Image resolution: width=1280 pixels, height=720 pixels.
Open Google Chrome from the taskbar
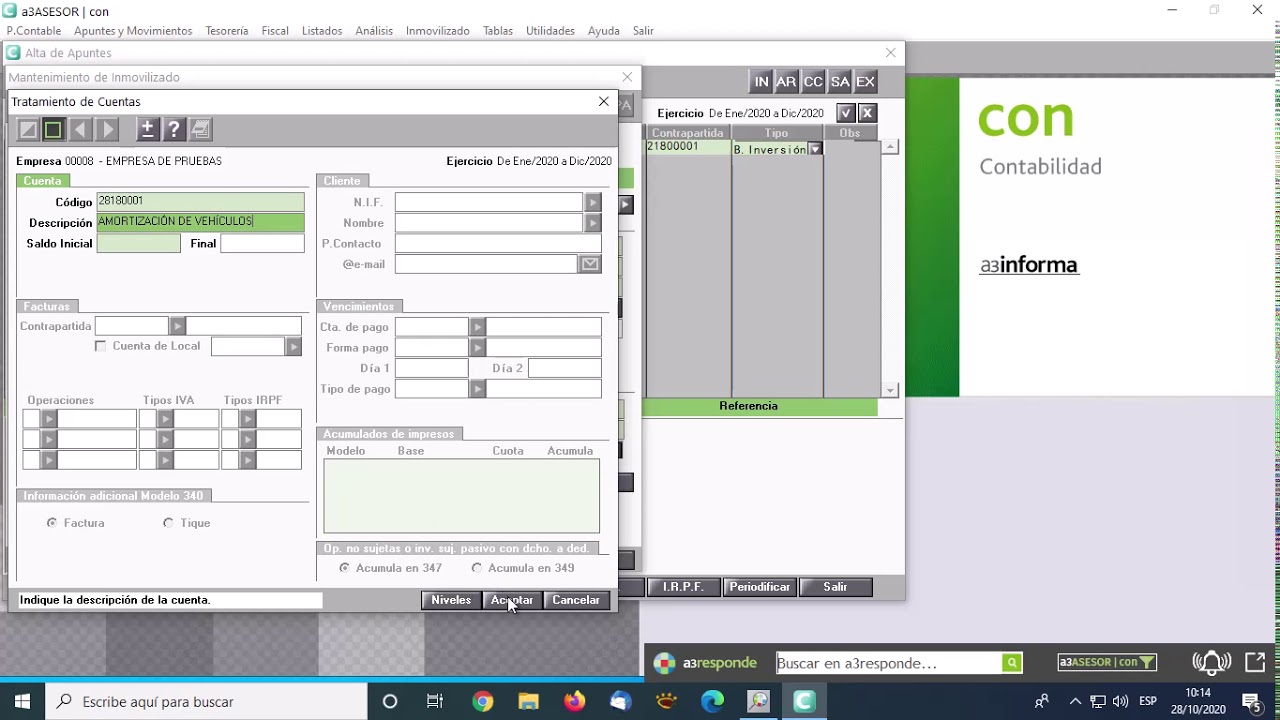click(483, 702)
